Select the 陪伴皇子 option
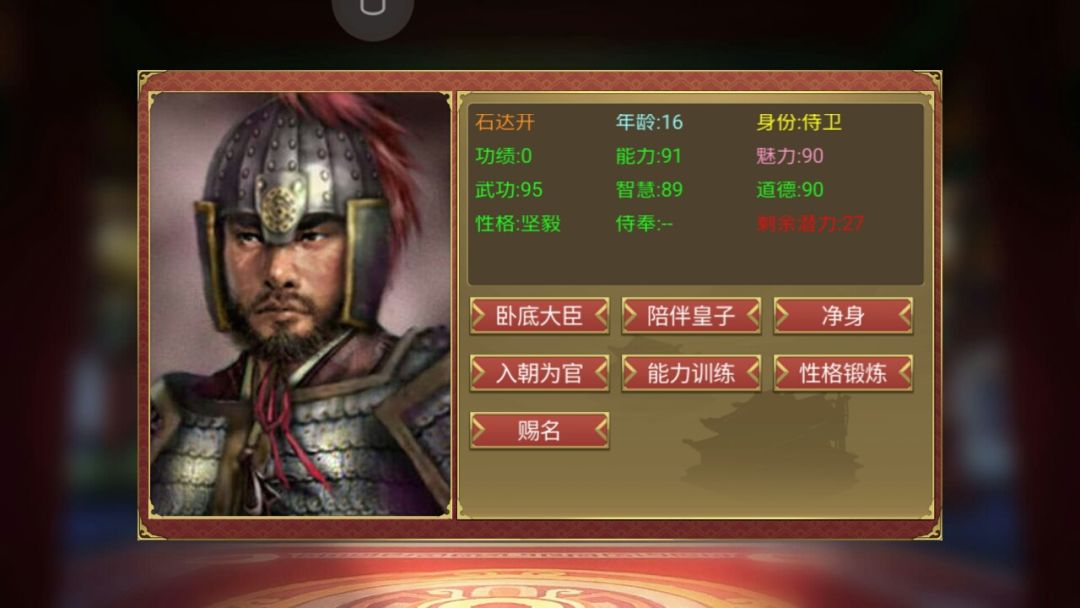 [691, 316]
